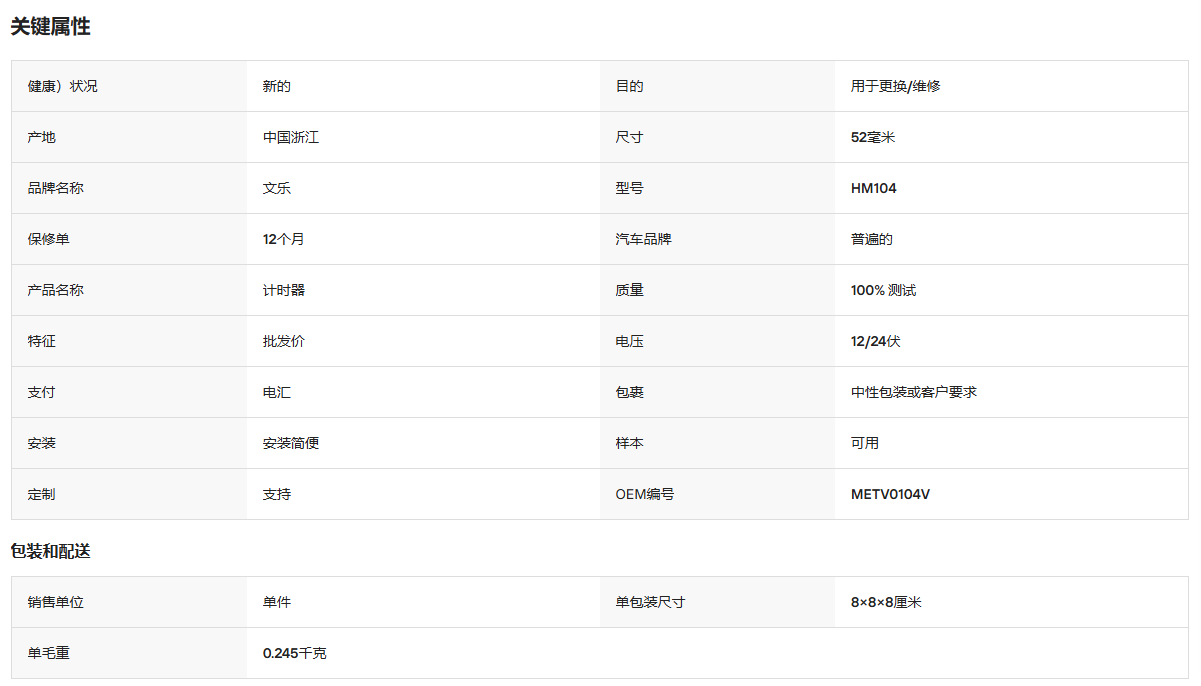The image size is (1201, 686).
Task: Click the value "安装简便"
Action: [291, 443]
